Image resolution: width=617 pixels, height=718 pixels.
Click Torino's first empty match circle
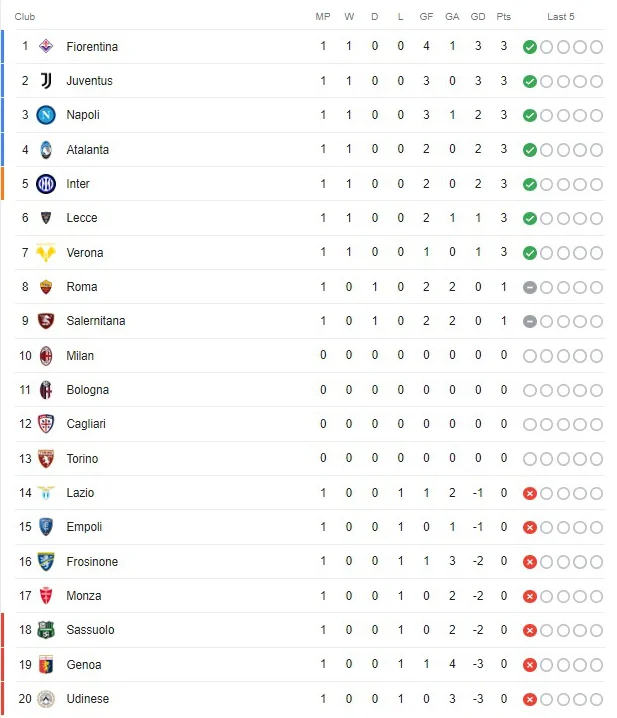coord(530,459)
